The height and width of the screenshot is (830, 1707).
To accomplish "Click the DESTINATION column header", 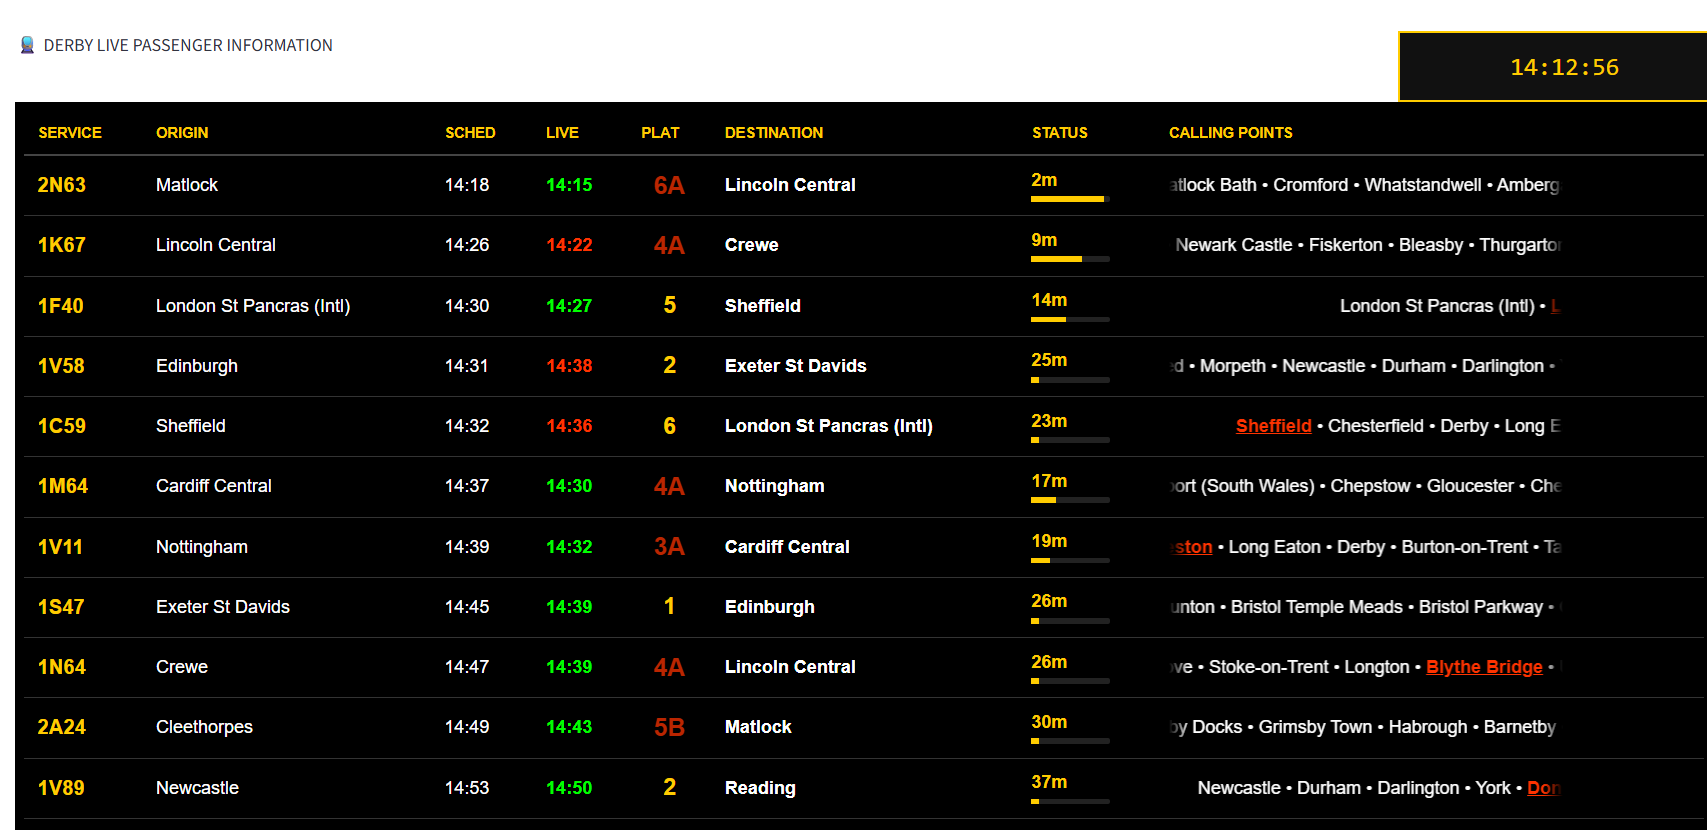I will [773, 133].
